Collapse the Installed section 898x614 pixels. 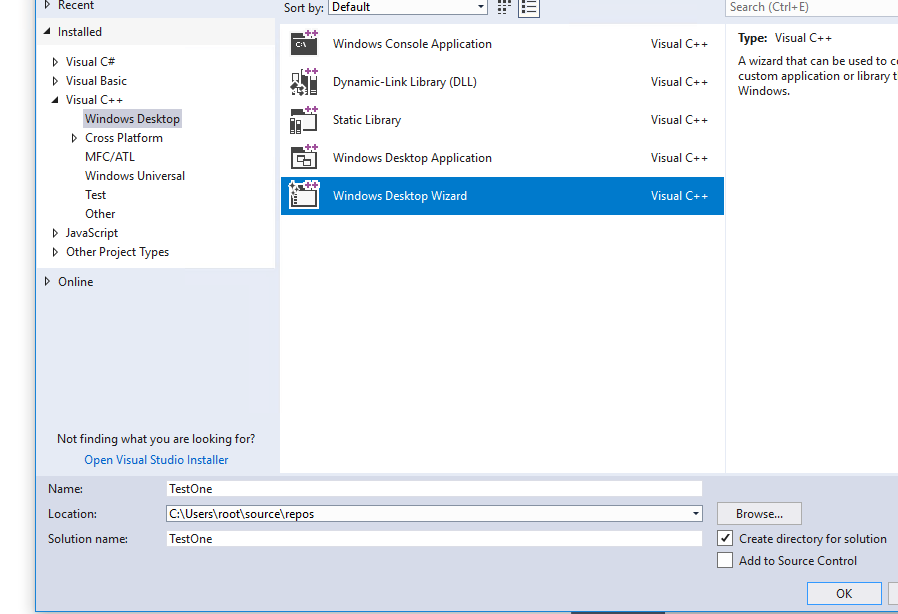point(47,32)
